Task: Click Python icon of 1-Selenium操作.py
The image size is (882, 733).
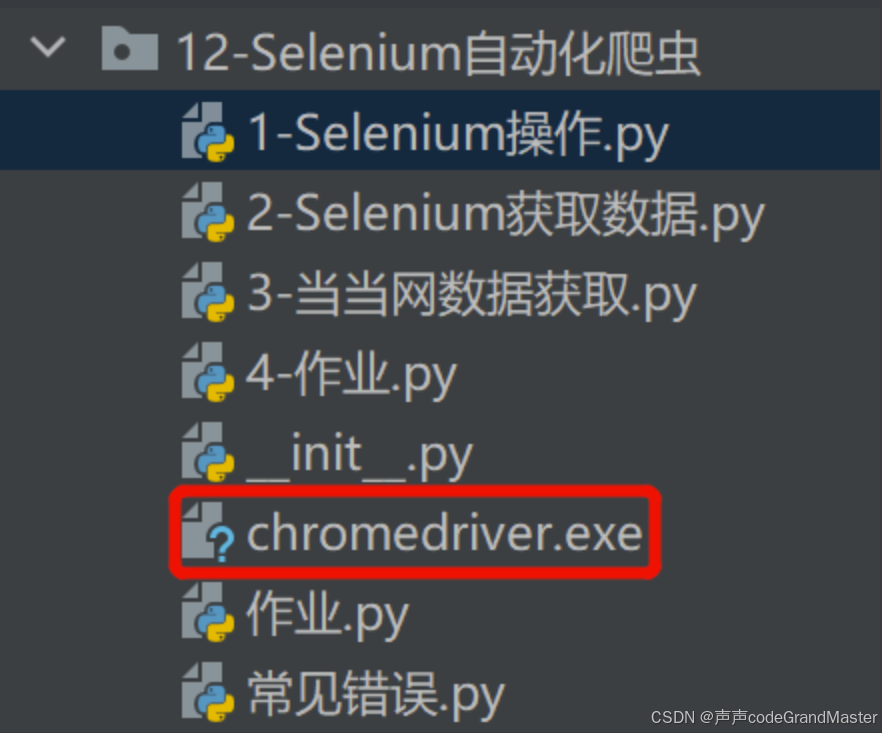Action: coord(208,132)
